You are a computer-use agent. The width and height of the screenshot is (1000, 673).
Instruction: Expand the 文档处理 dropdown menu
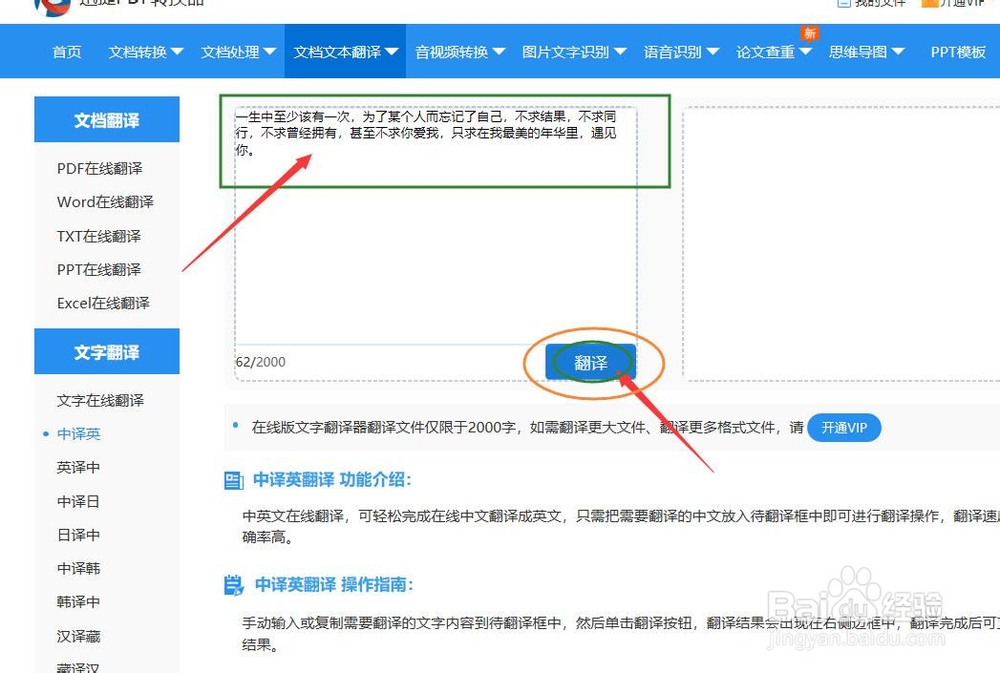[x=238, y=52]
